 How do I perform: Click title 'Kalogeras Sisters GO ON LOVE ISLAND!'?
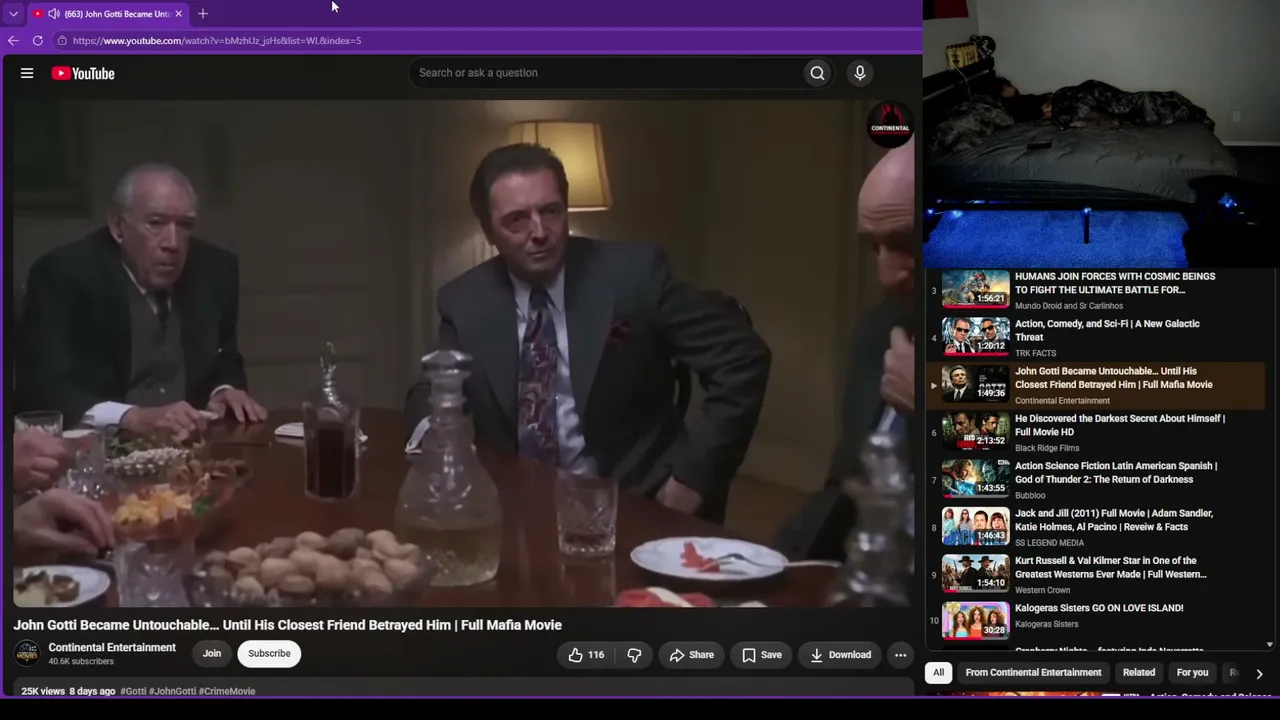click(x=1099, y=608)
